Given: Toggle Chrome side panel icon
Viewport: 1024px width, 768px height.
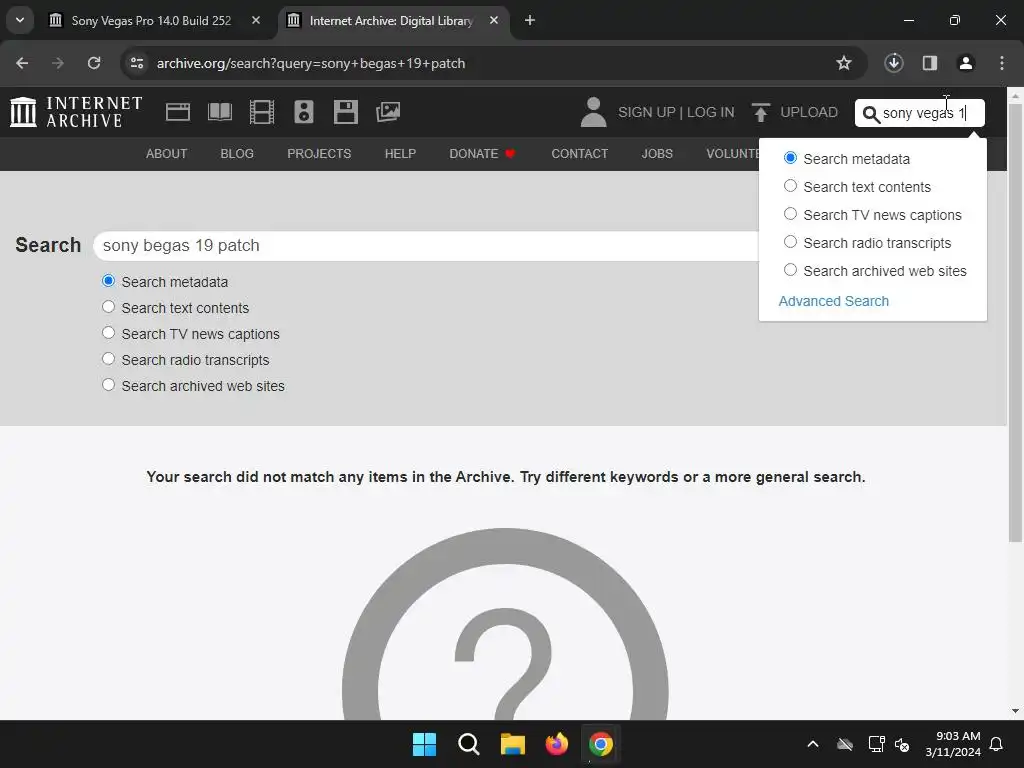Looking at the screenshot, I should [930, 63].
